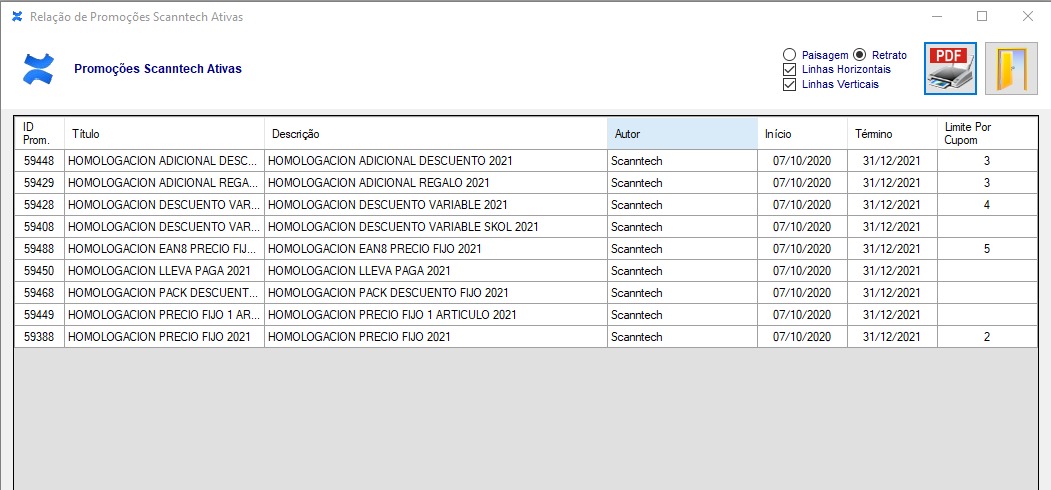Viewport: 1051px width, 490px height.
Task: Click description HOMOLOGACION PACK DESCUENTO FIJO 2021
Action: click(x=436, y=293)
